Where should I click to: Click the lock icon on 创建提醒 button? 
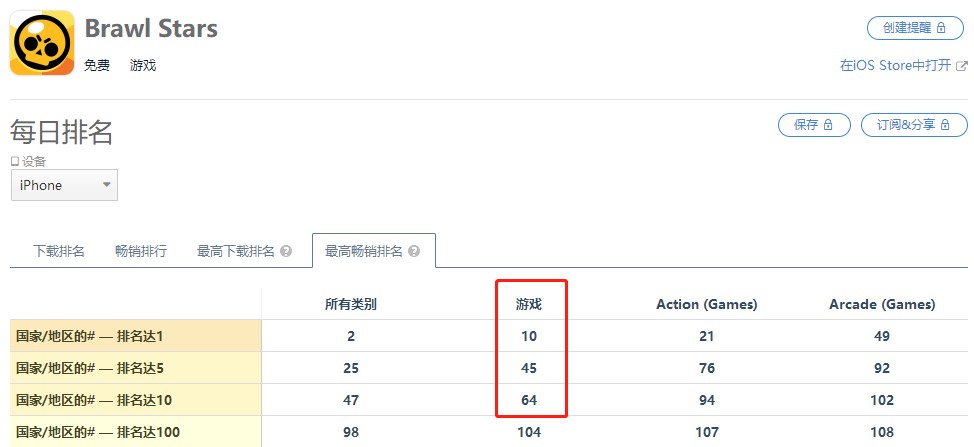940,28
